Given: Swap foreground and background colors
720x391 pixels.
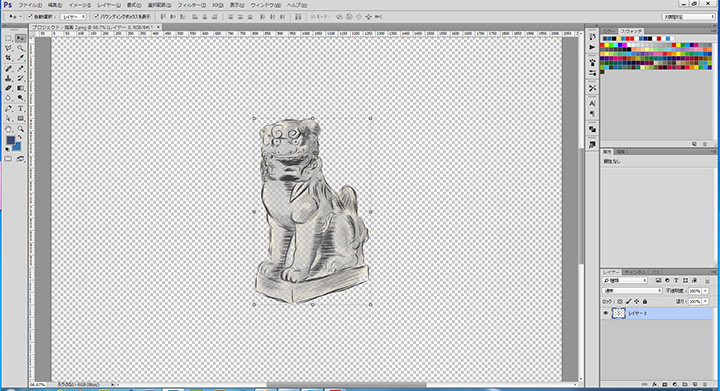Looking at the screenshot, I should pyautogui.click(x=20, y=137).
